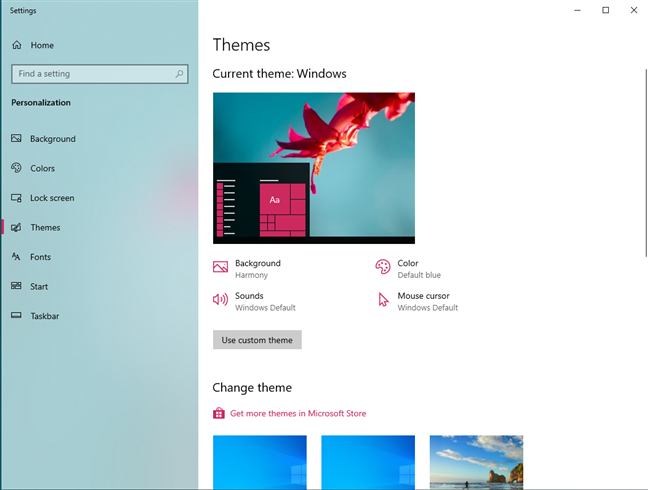The image size is (648, 490).
Task: Click the Lock screen icon in sidebar
Action: click(16, 198)
